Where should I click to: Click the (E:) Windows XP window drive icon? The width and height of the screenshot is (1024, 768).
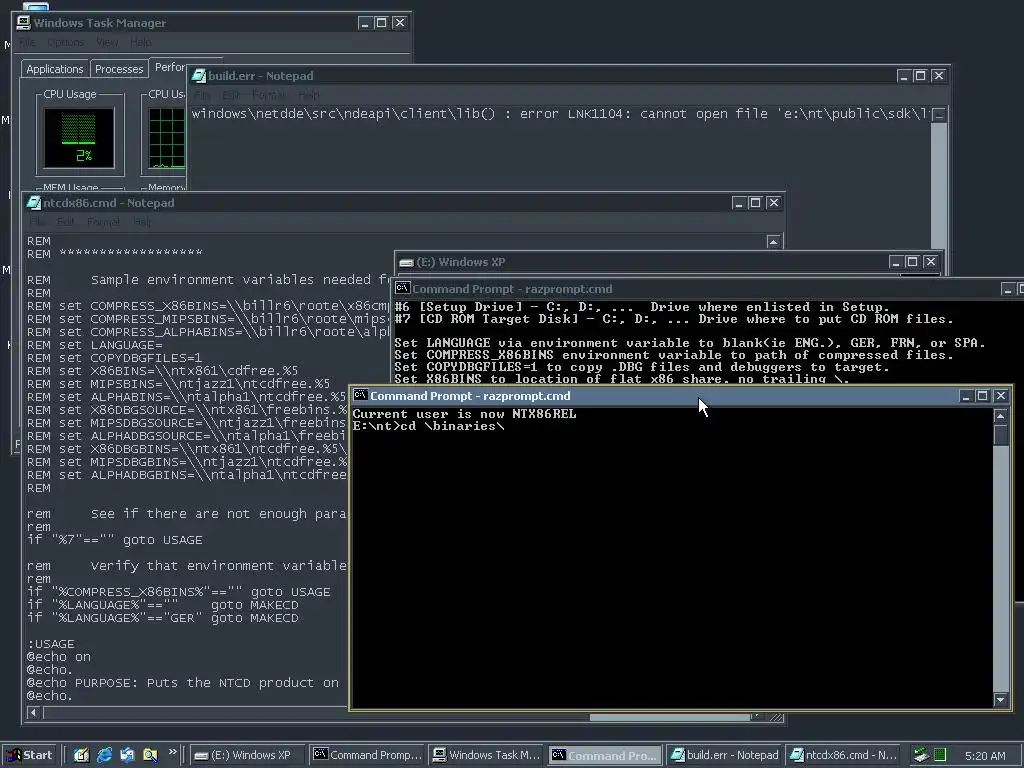point(406,262)
